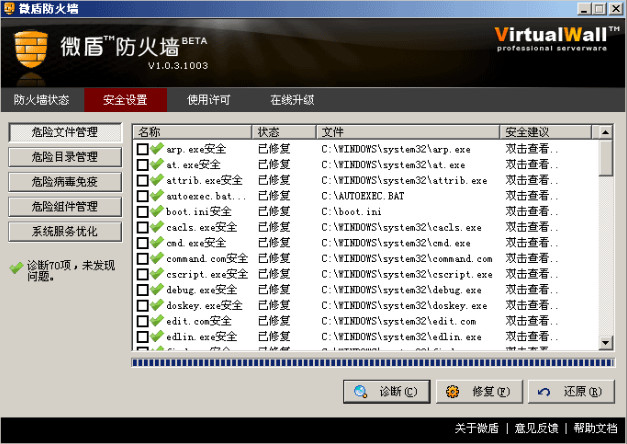This screenshot has width=627, height=444.
Task: Open 危险目录管理 in the sidebar
Action: pyautogui.click(x=65, y=157)
